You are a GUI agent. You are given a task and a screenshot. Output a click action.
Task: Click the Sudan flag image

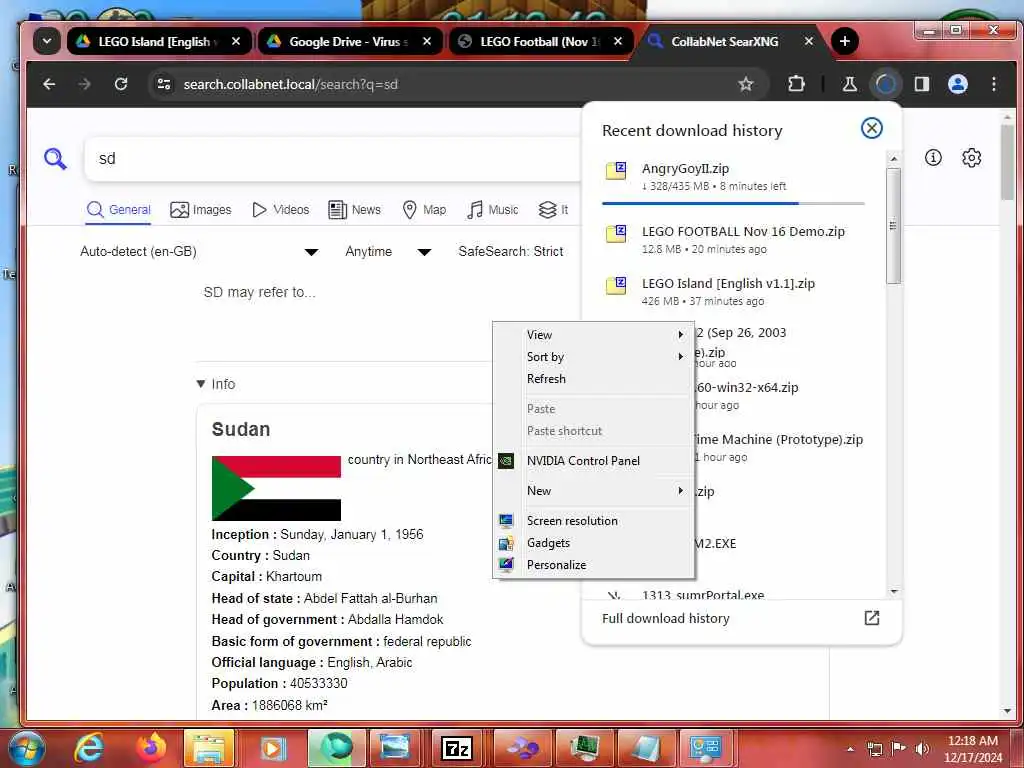(x=276, y=488)
